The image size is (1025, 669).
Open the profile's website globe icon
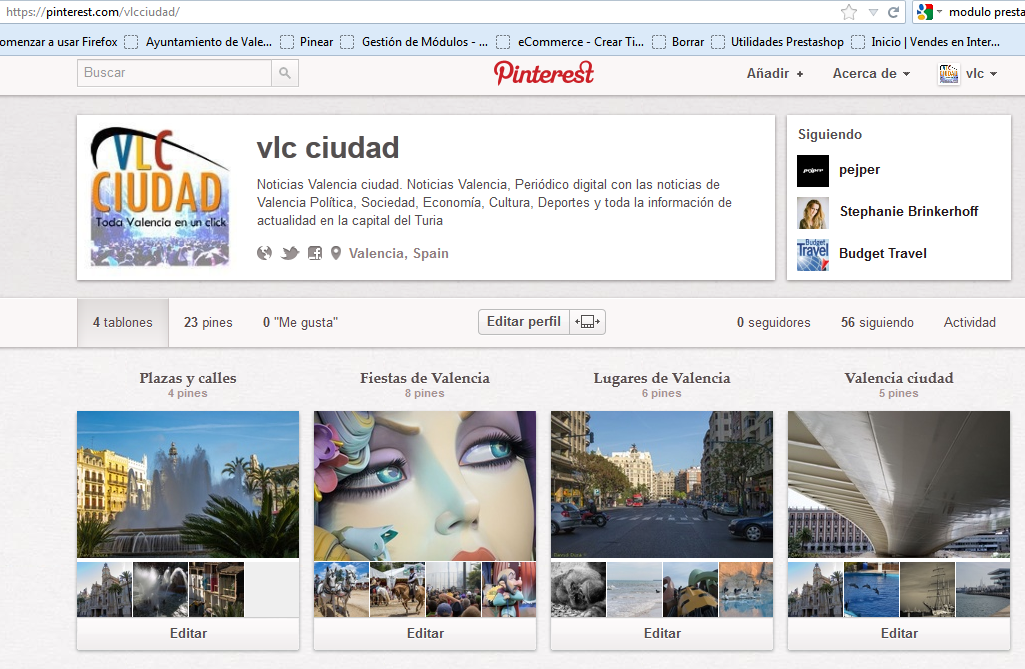(264, 253)
